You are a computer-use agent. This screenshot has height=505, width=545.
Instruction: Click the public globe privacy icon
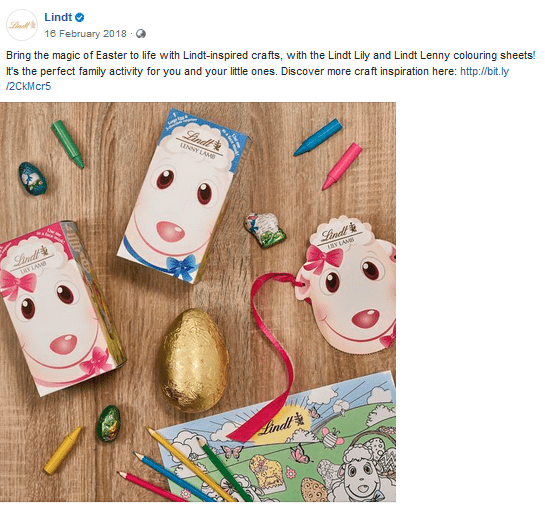[x=141, y=34]
